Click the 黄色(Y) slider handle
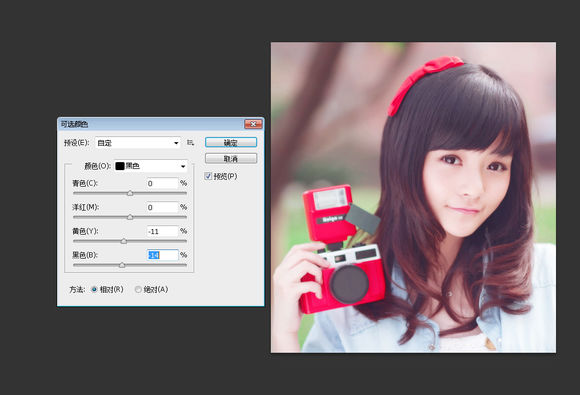Viewport: 580px width, 395px height. 124,241
